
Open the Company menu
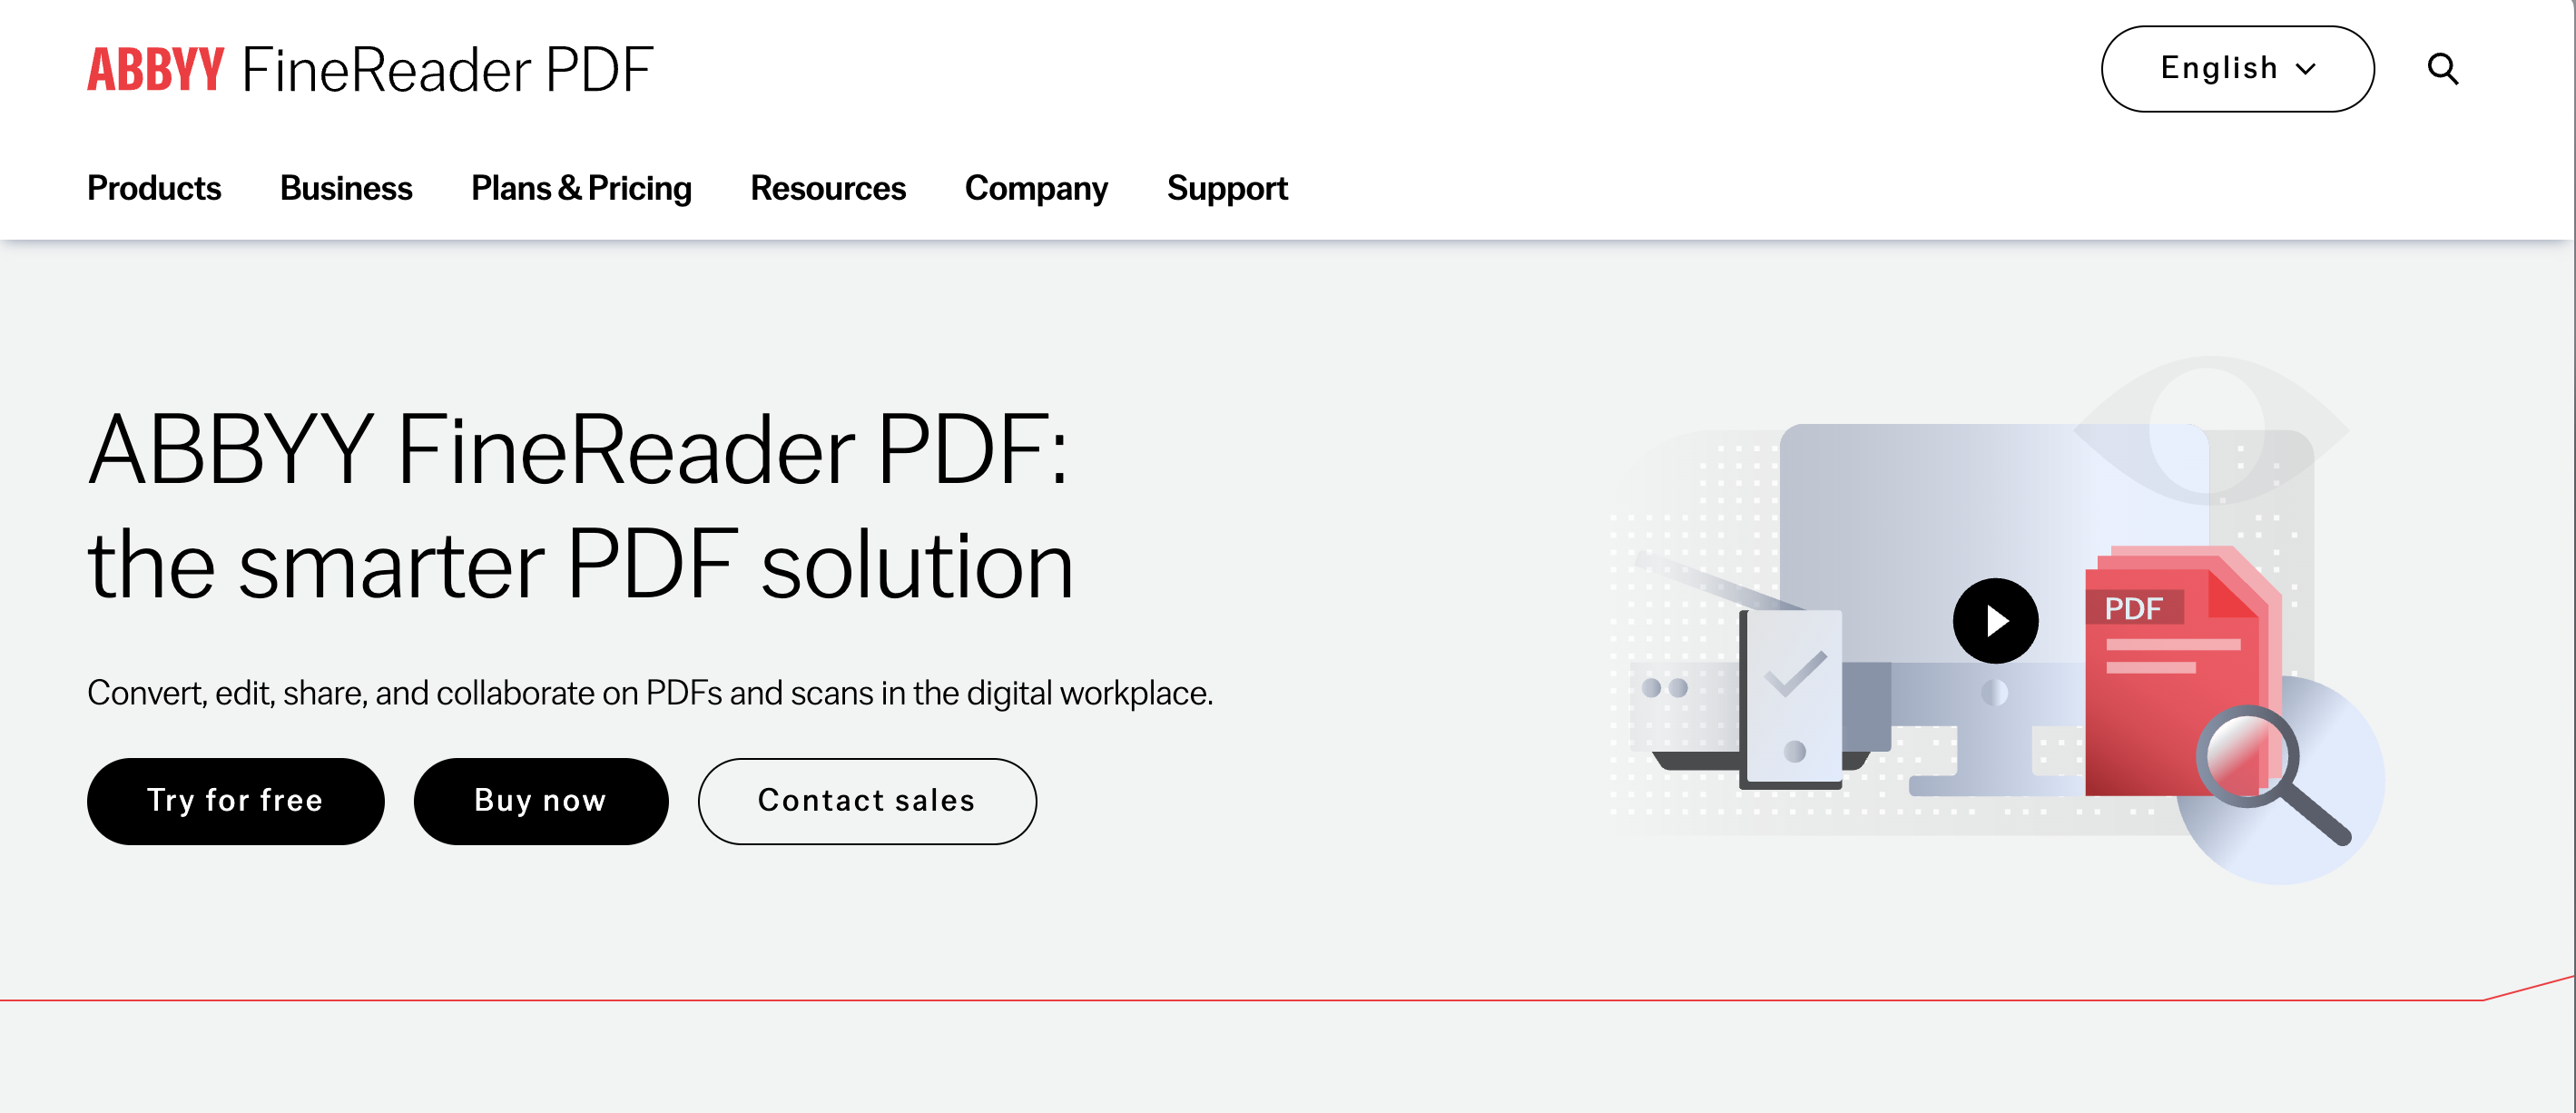click(1035, 188)
